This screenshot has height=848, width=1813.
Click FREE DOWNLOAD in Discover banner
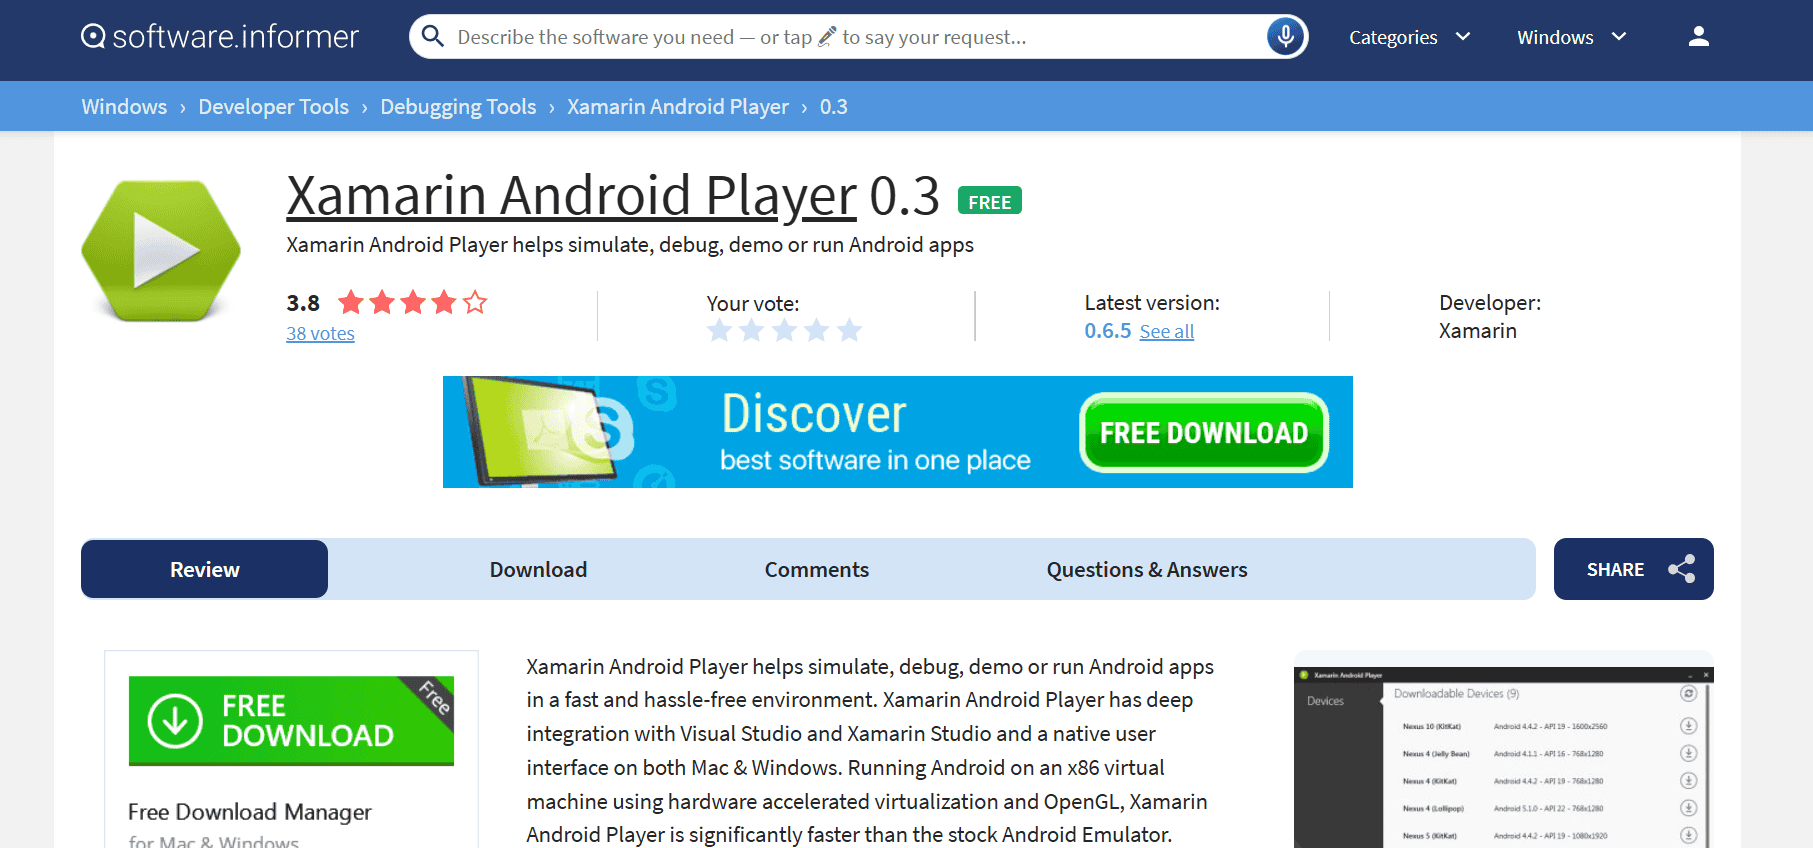[1204, 433]
